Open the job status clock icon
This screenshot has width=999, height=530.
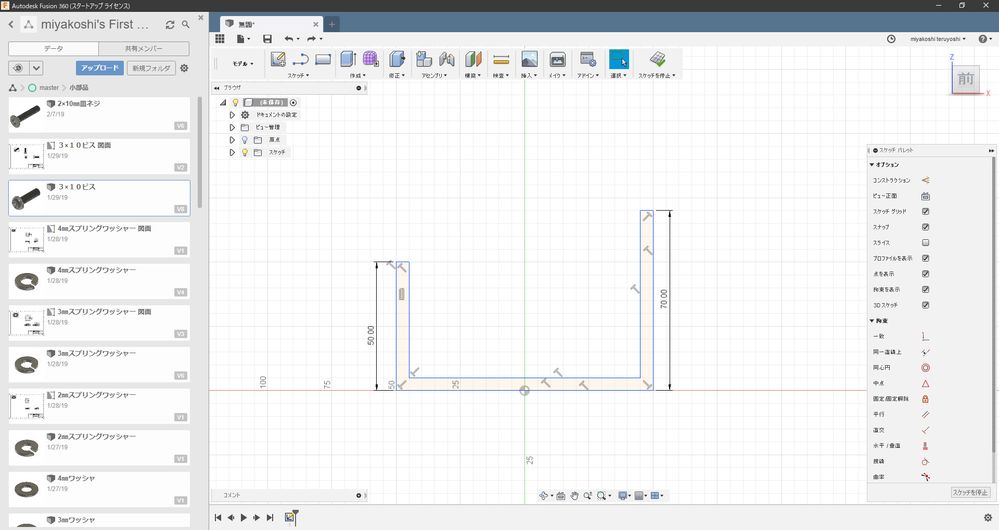(891, 39)
